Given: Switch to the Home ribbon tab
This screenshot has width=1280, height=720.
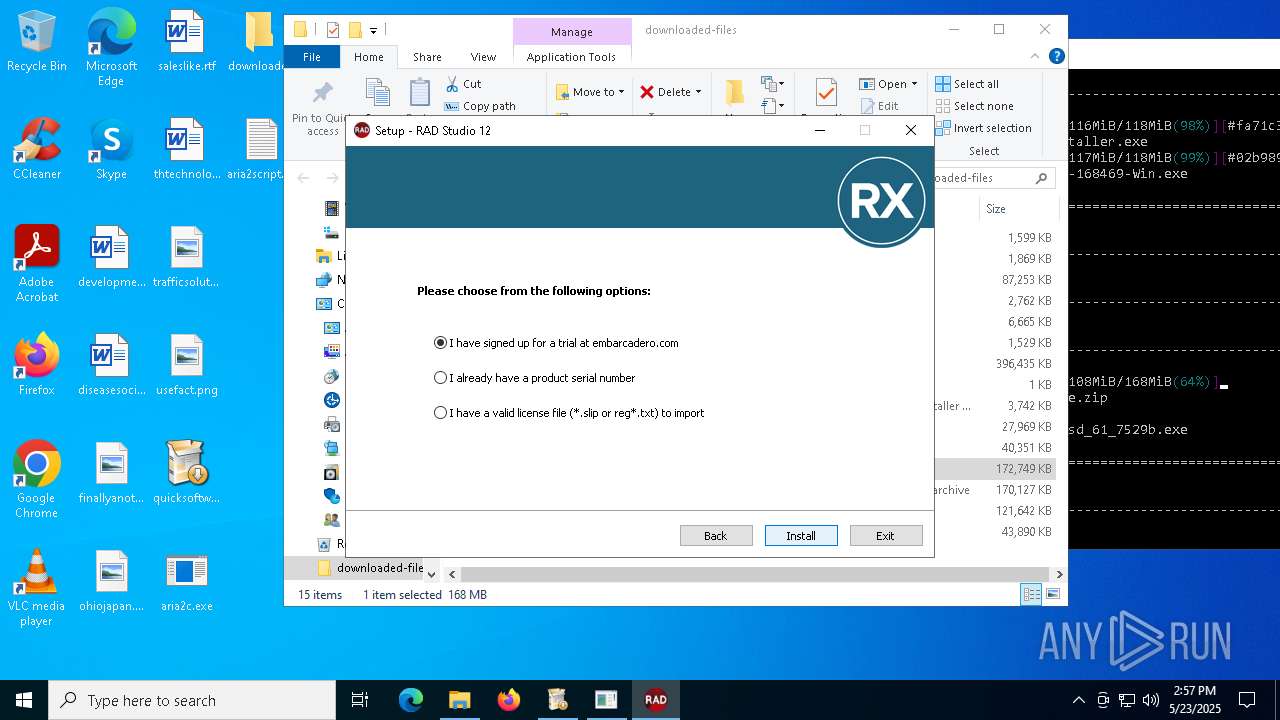Looking at the screenshot, I should pos(368,57).
